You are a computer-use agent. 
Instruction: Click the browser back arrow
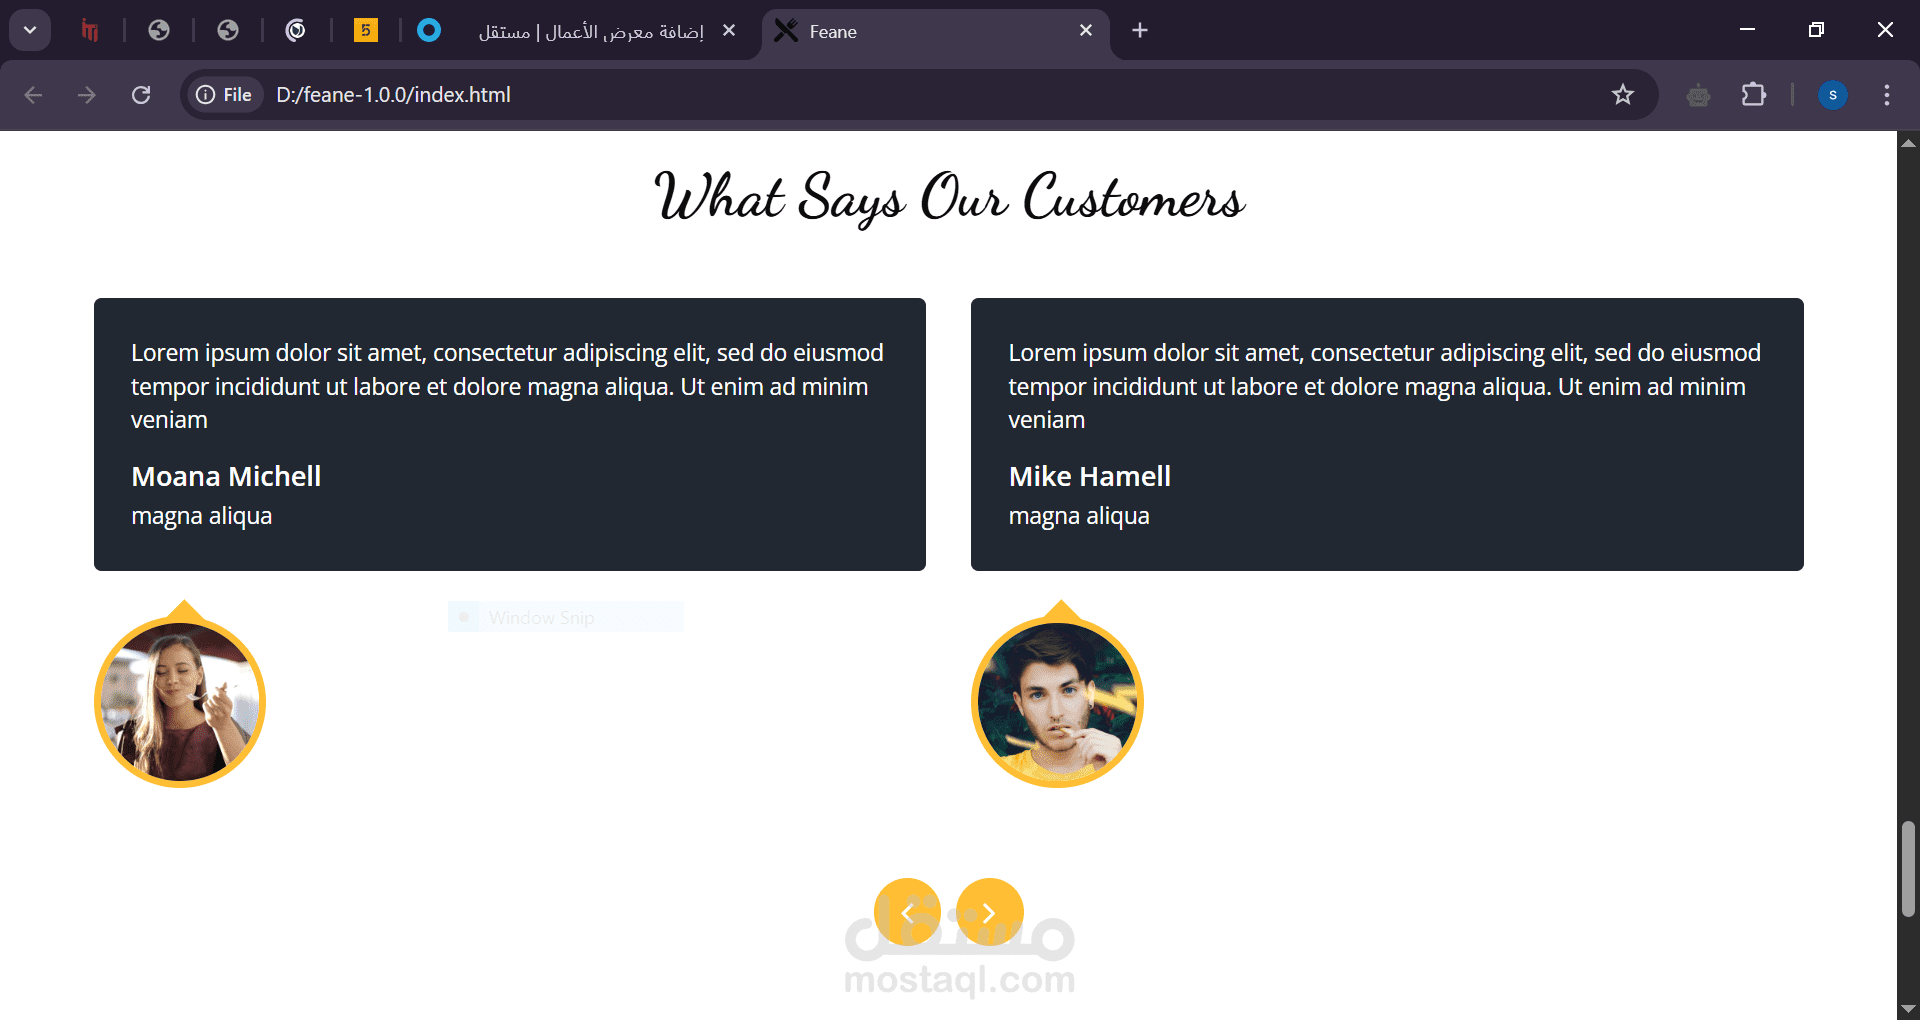click(33, 95)
